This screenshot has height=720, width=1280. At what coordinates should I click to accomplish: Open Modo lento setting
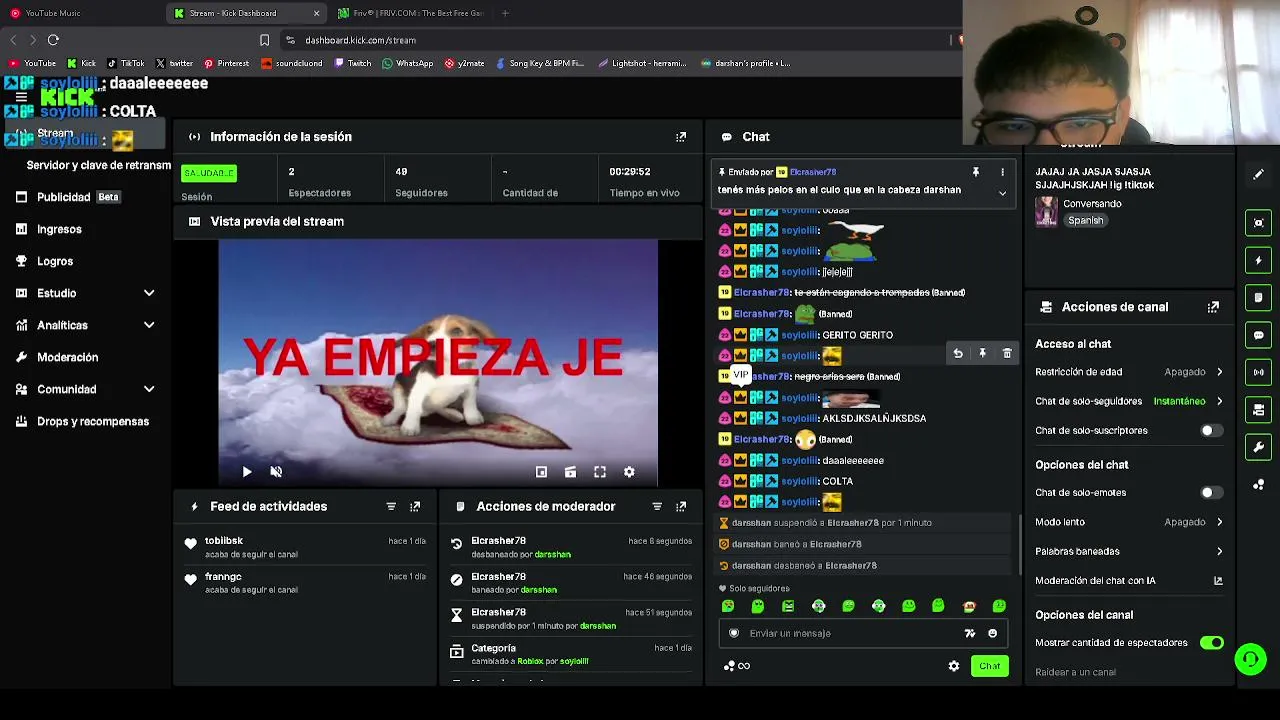[1129, 522]
